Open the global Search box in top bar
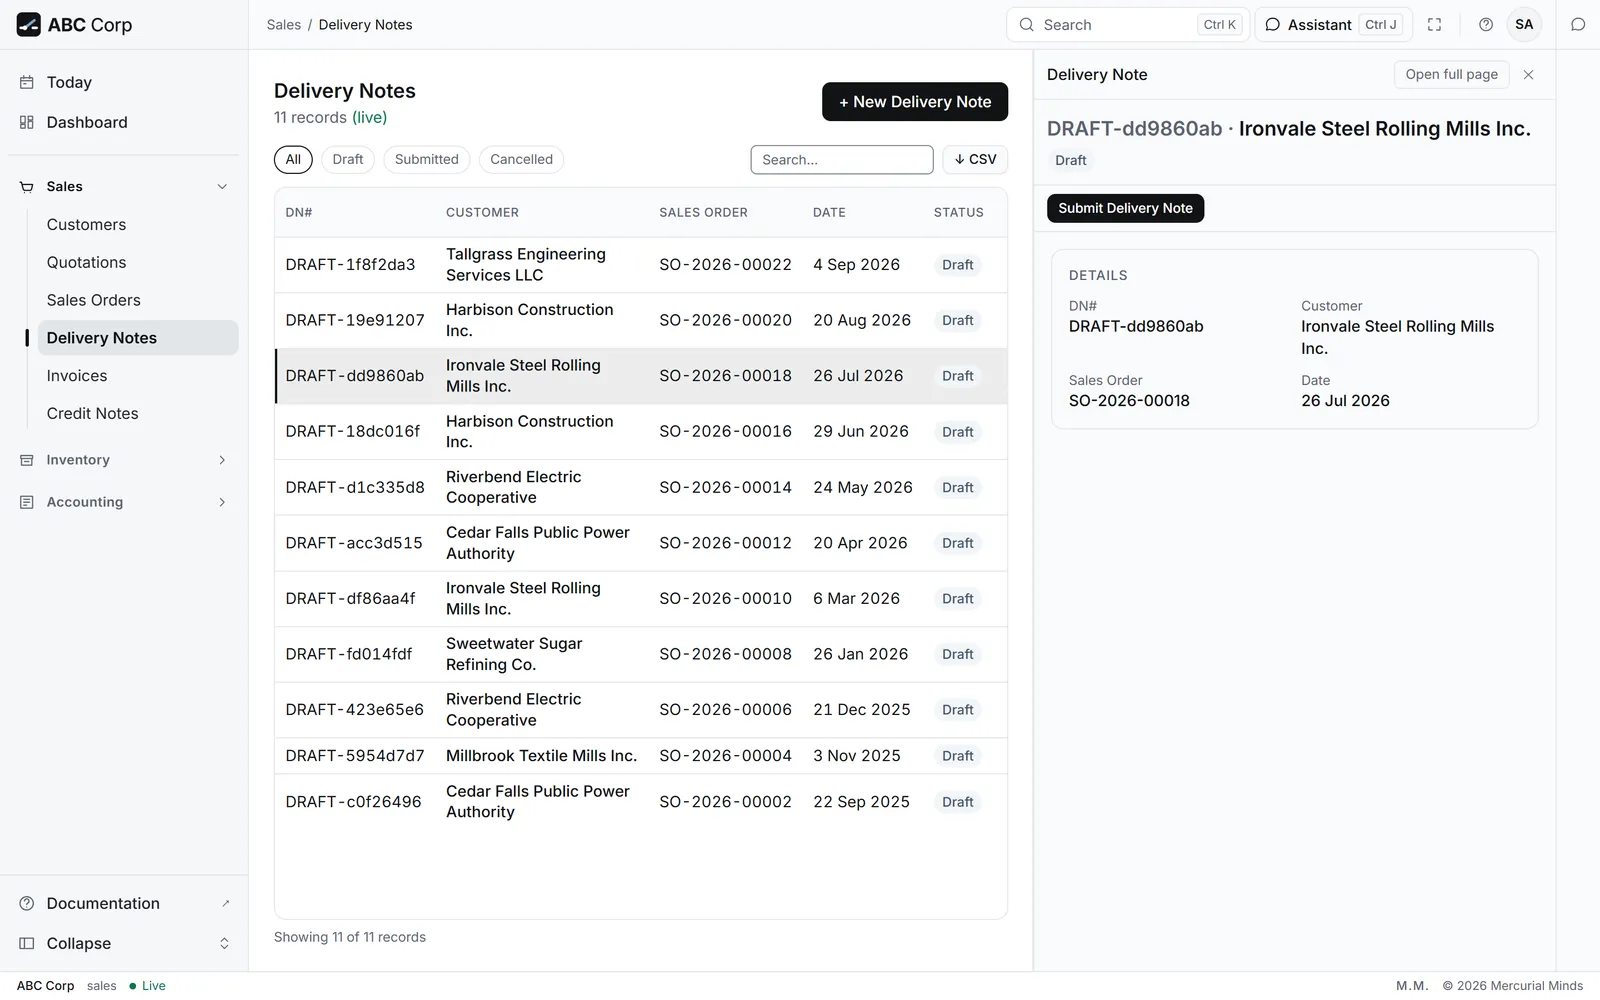This screenshot has width=1600, height=1000. coord(1128,25)
